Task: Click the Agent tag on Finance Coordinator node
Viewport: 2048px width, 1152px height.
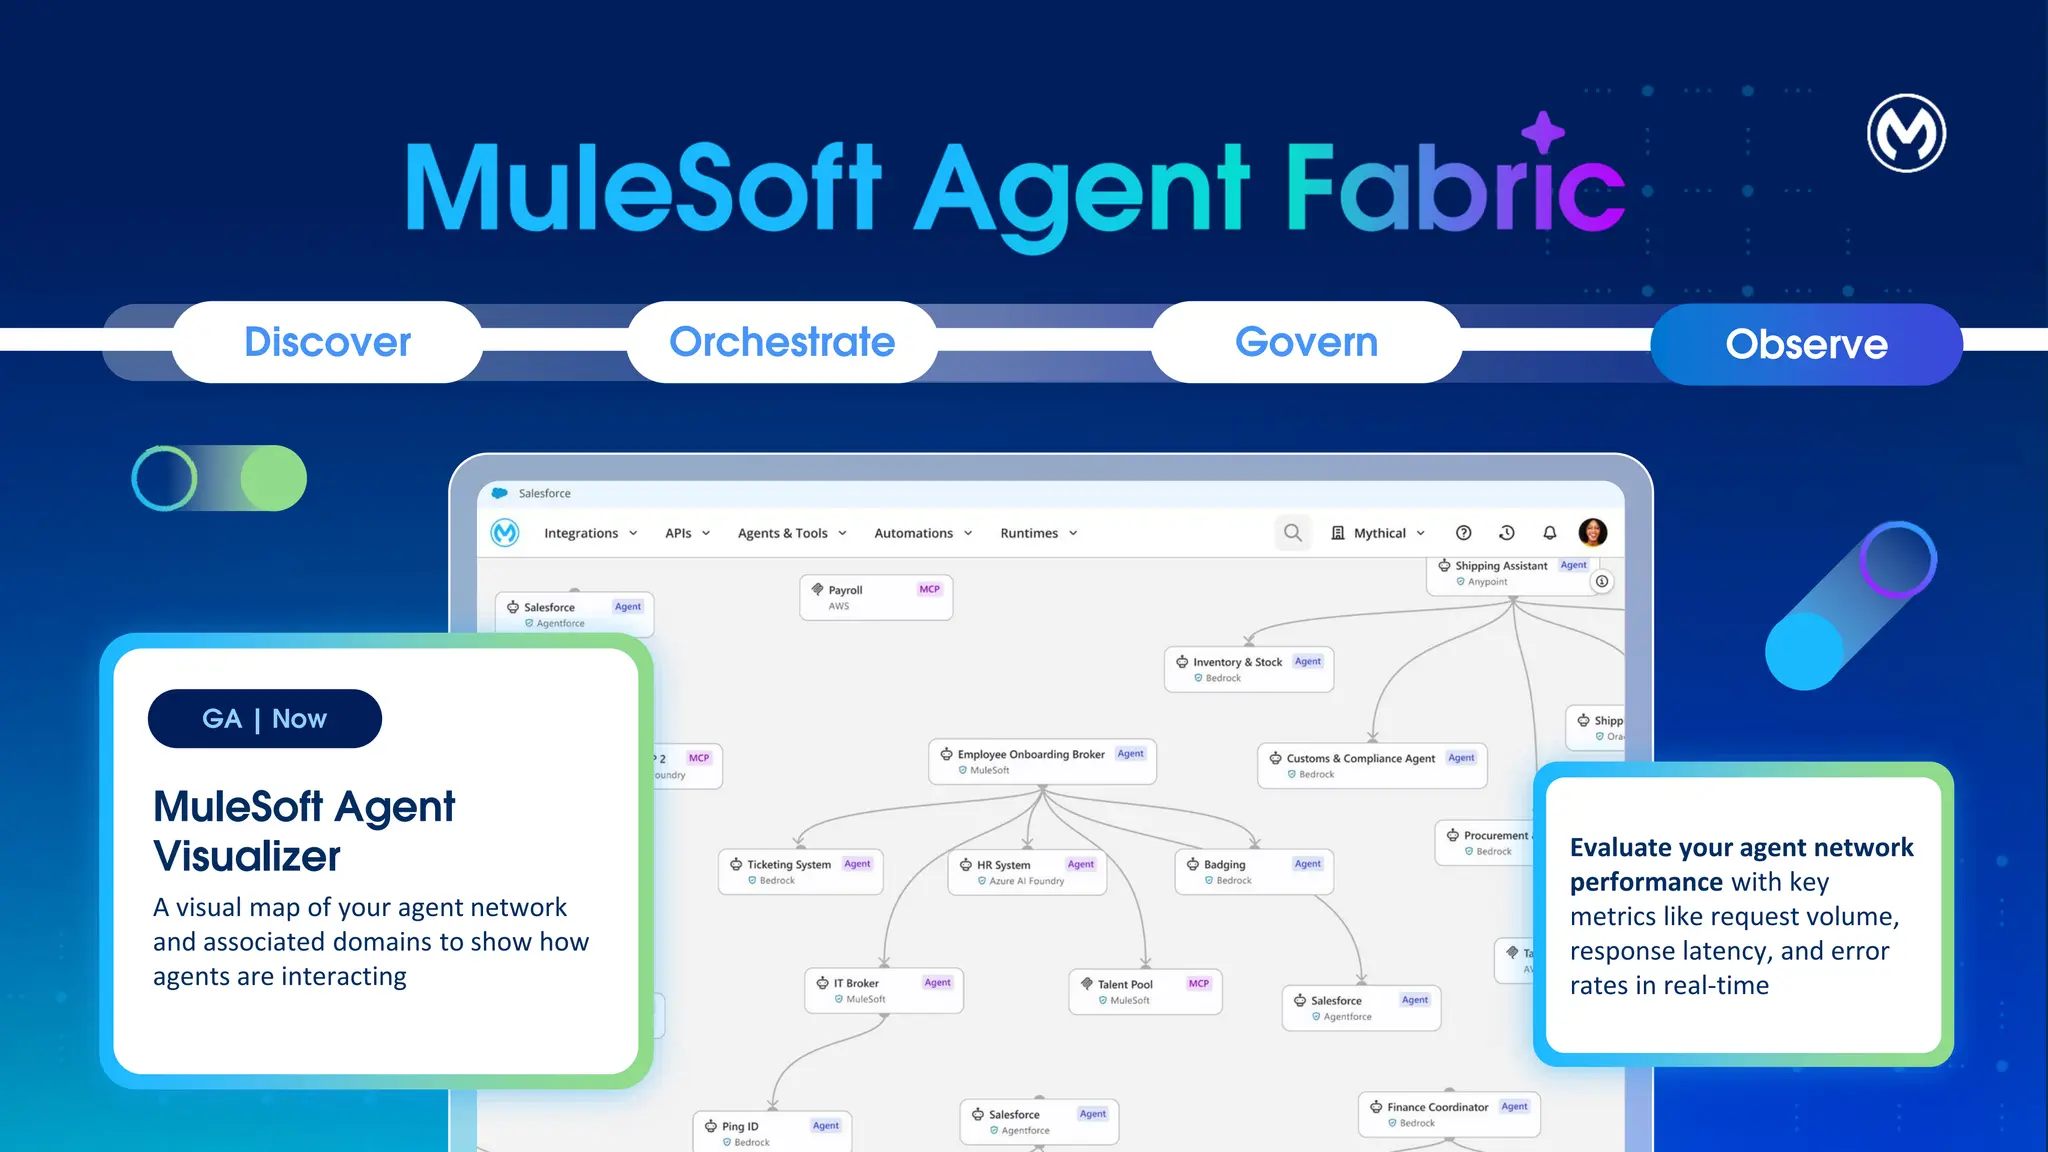Action: tap(1514, 1106)
